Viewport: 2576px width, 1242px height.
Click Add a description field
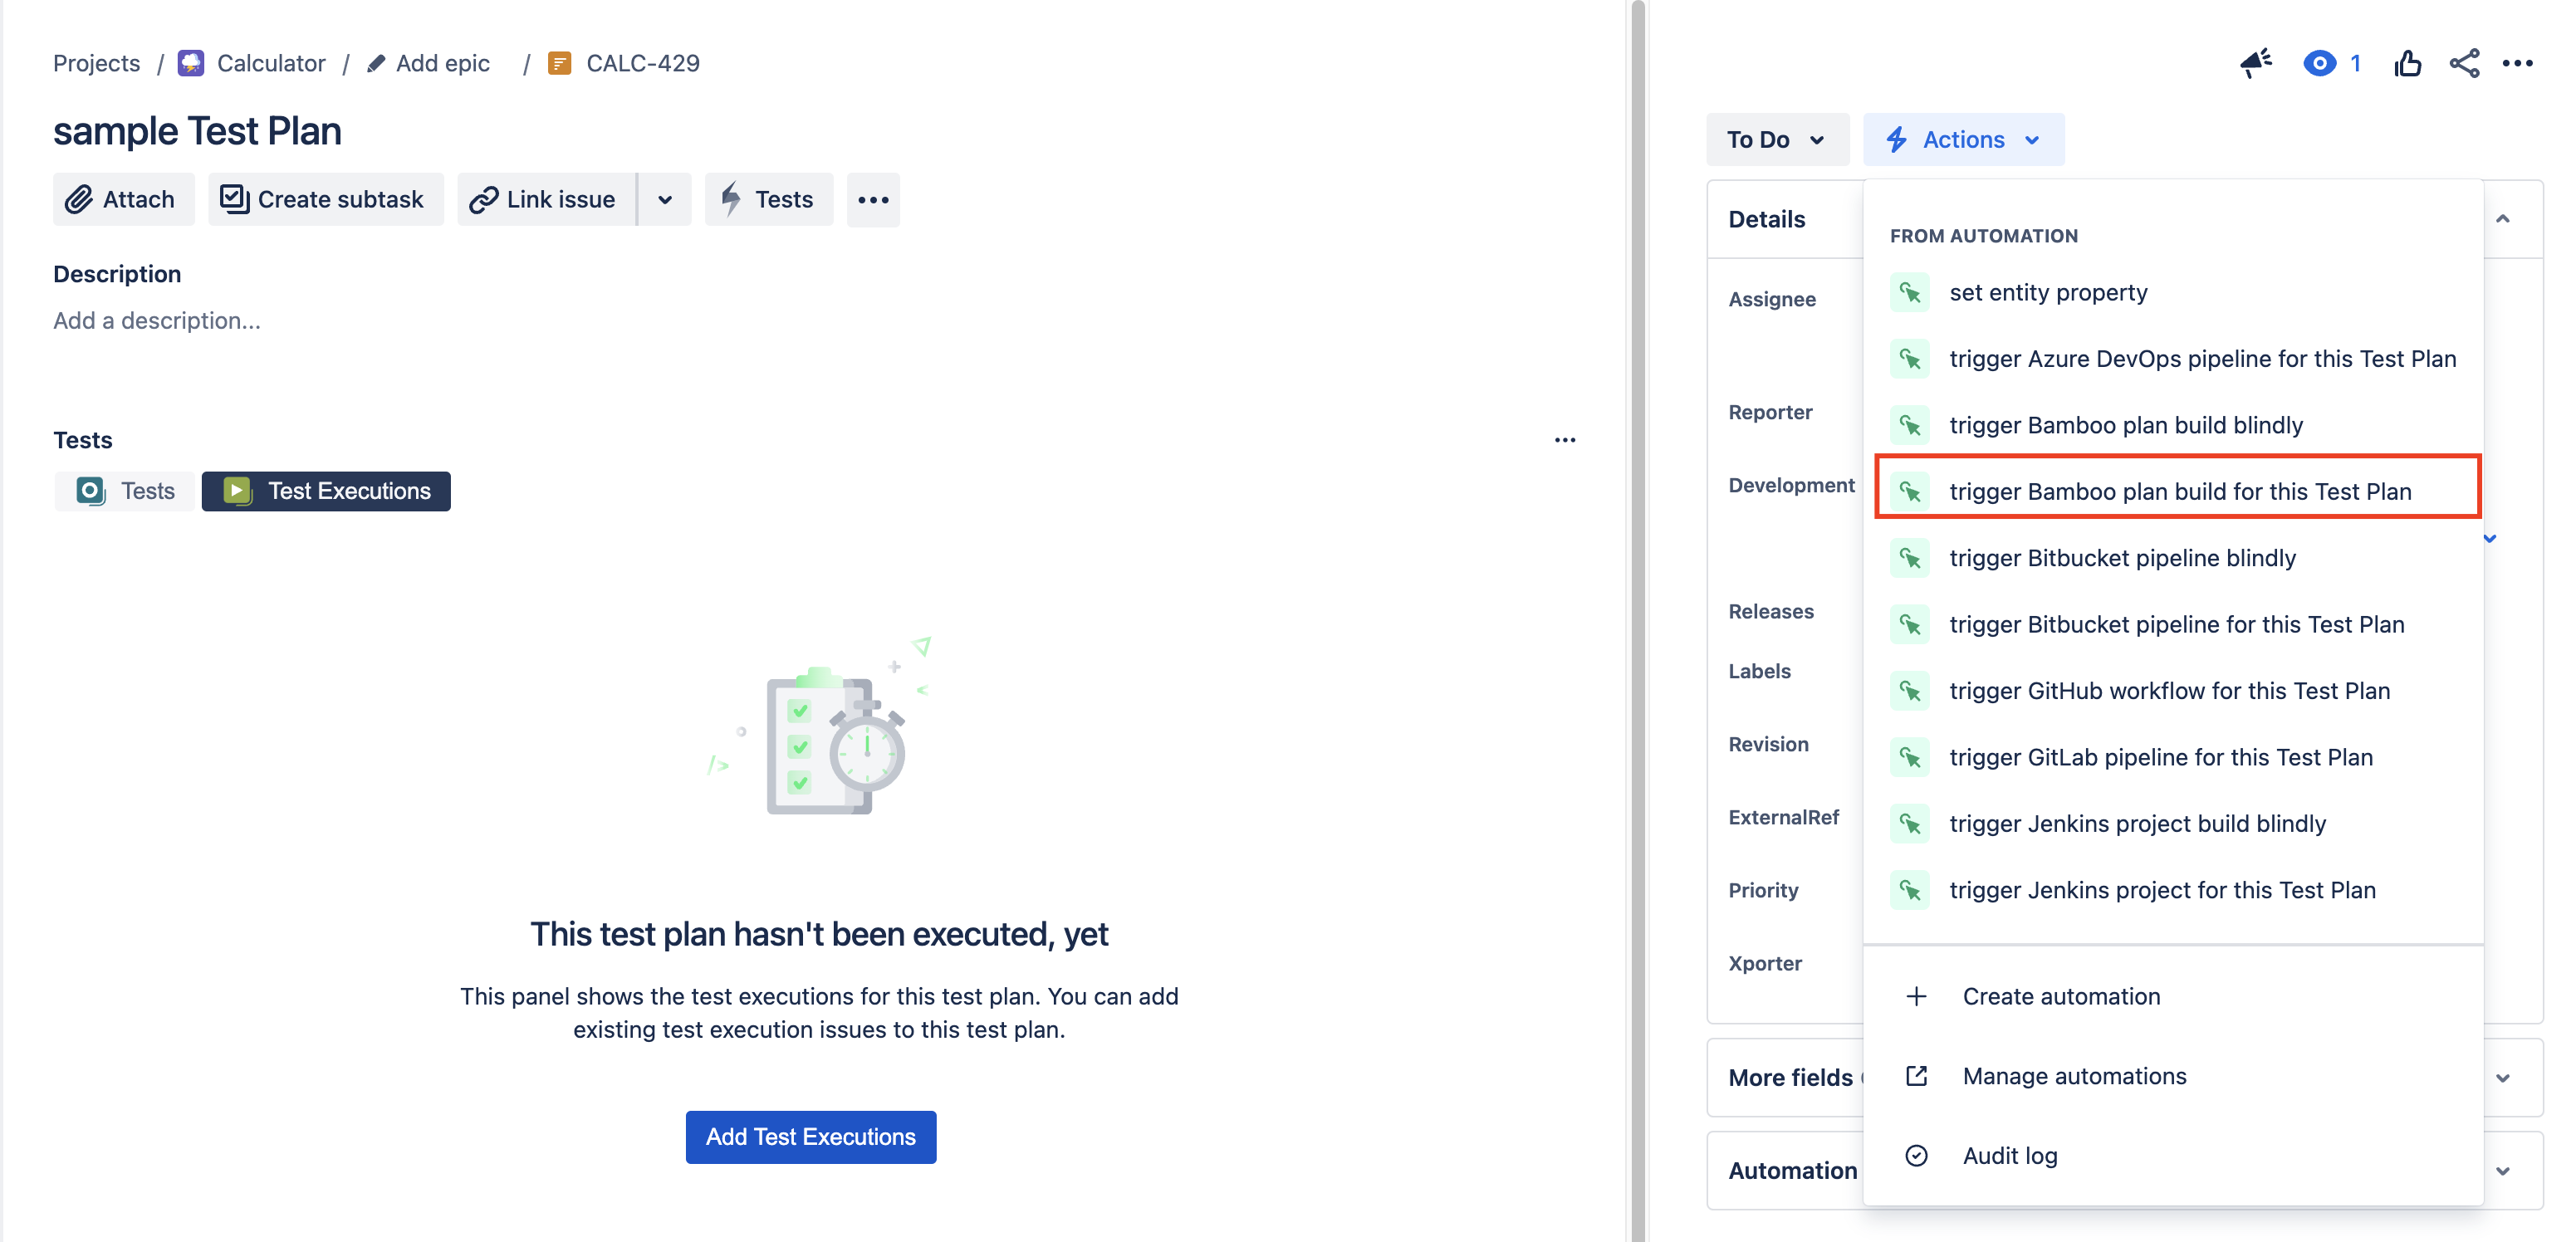click(157, 321)
